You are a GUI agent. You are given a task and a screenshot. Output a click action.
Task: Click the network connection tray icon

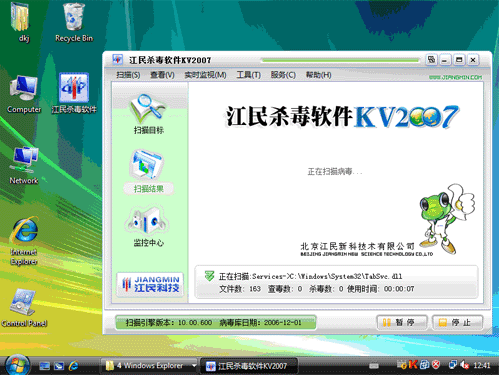(x=453, y=365)
